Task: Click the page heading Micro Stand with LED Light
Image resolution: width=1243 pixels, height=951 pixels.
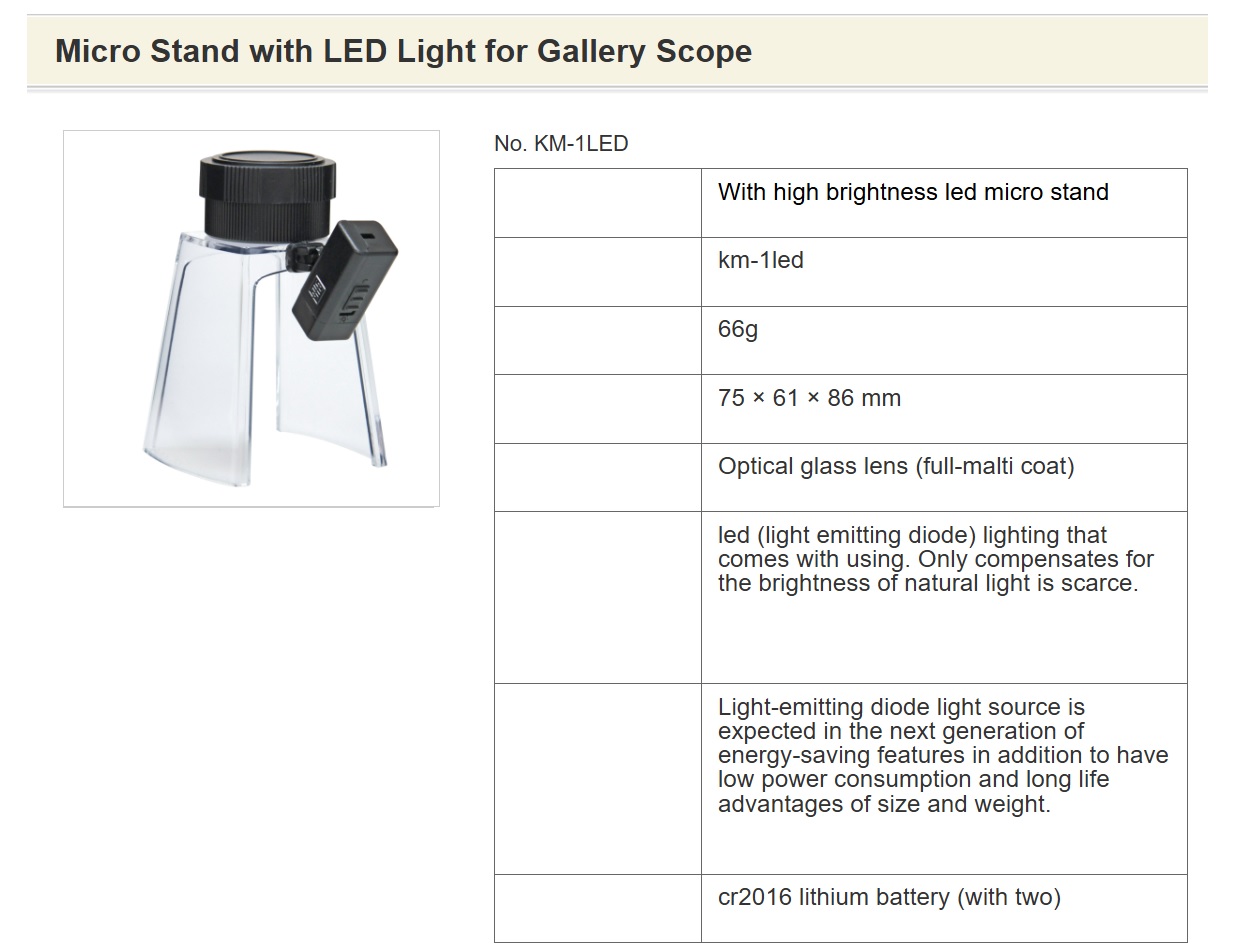Action: click(x=403, y=51)
